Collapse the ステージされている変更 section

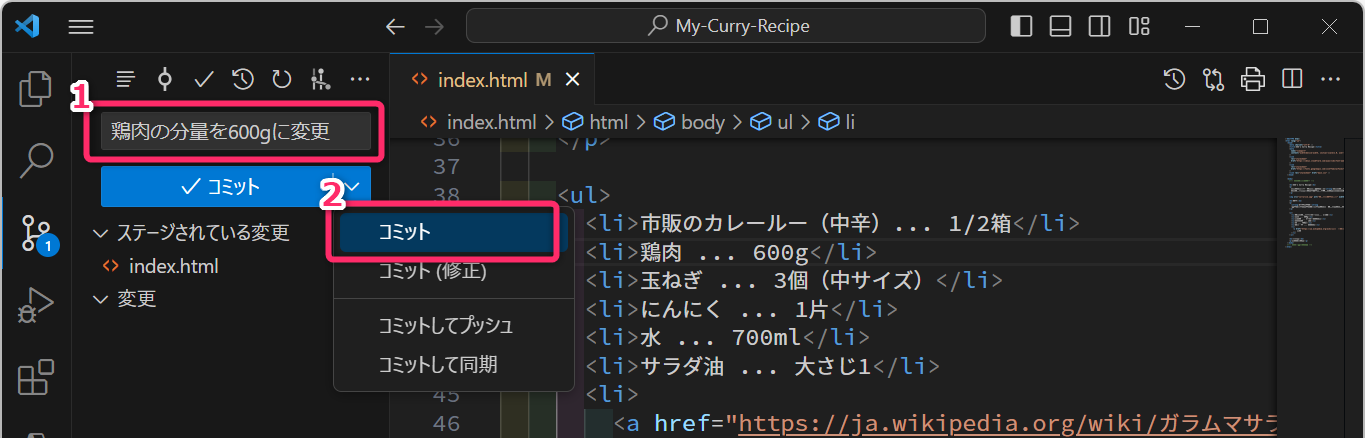click(100, 233)
